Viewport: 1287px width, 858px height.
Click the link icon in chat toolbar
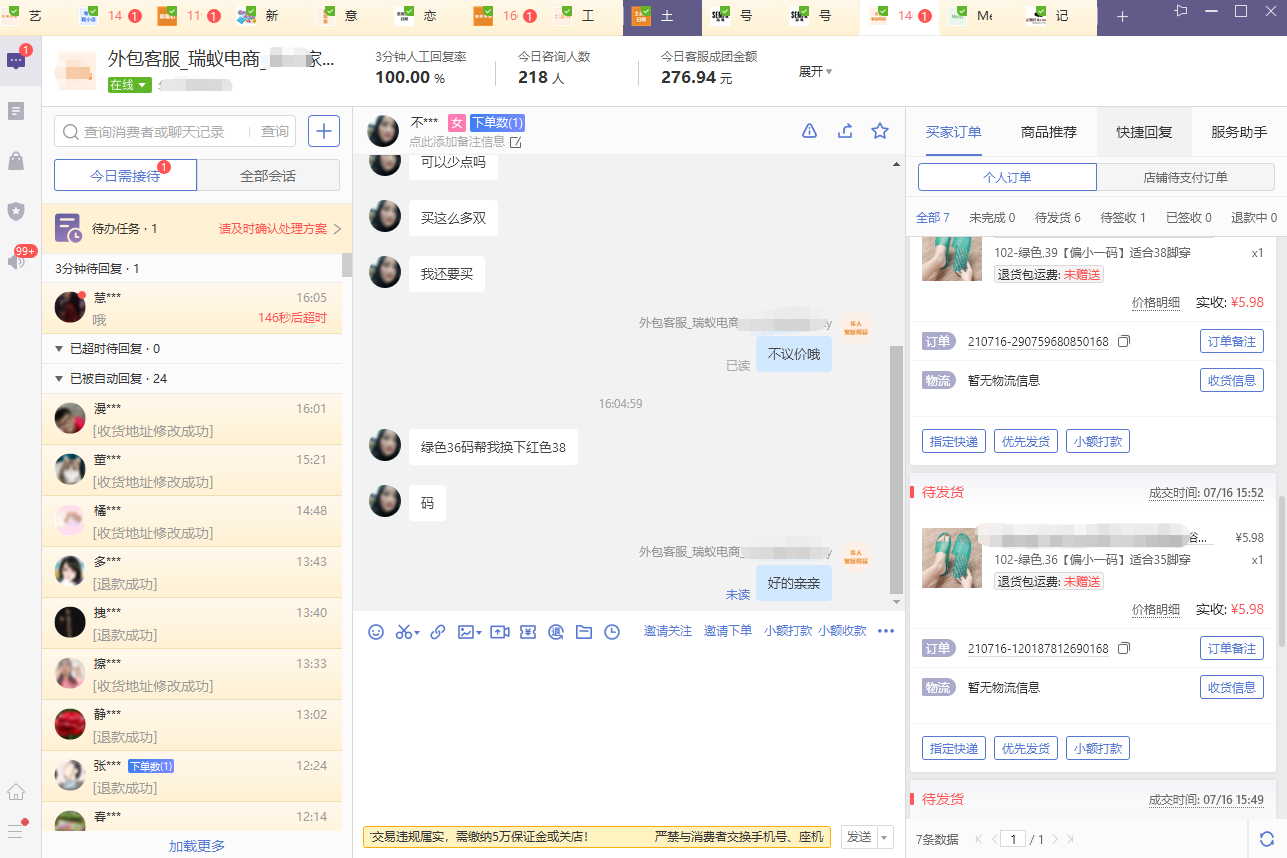(x=437, y=632)
